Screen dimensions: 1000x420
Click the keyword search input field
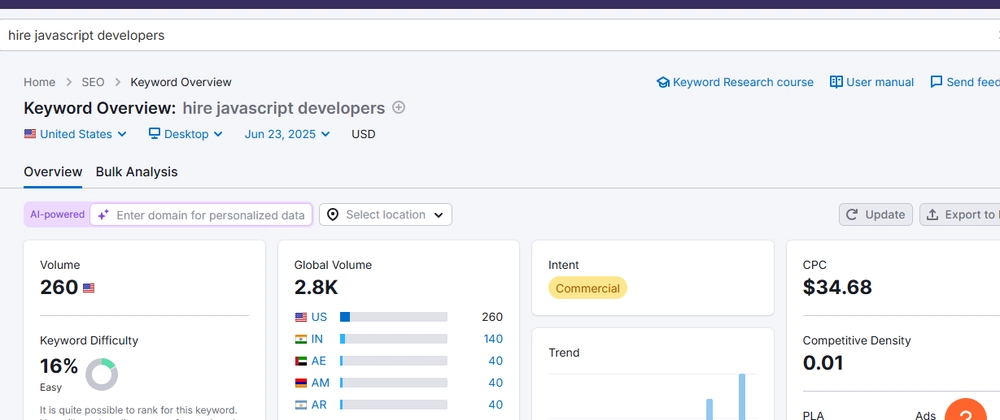point(500,35)
